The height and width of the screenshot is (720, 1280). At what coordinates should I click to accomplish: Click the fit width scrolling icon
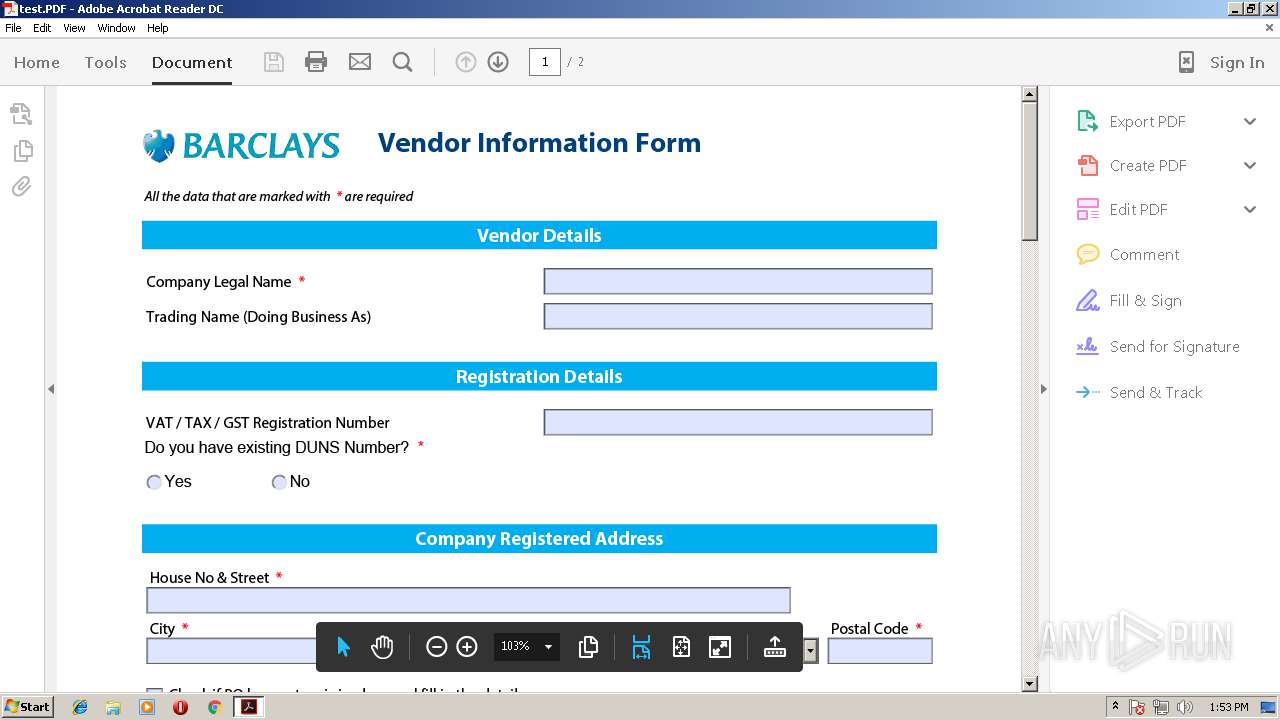(x=641, y=647)
